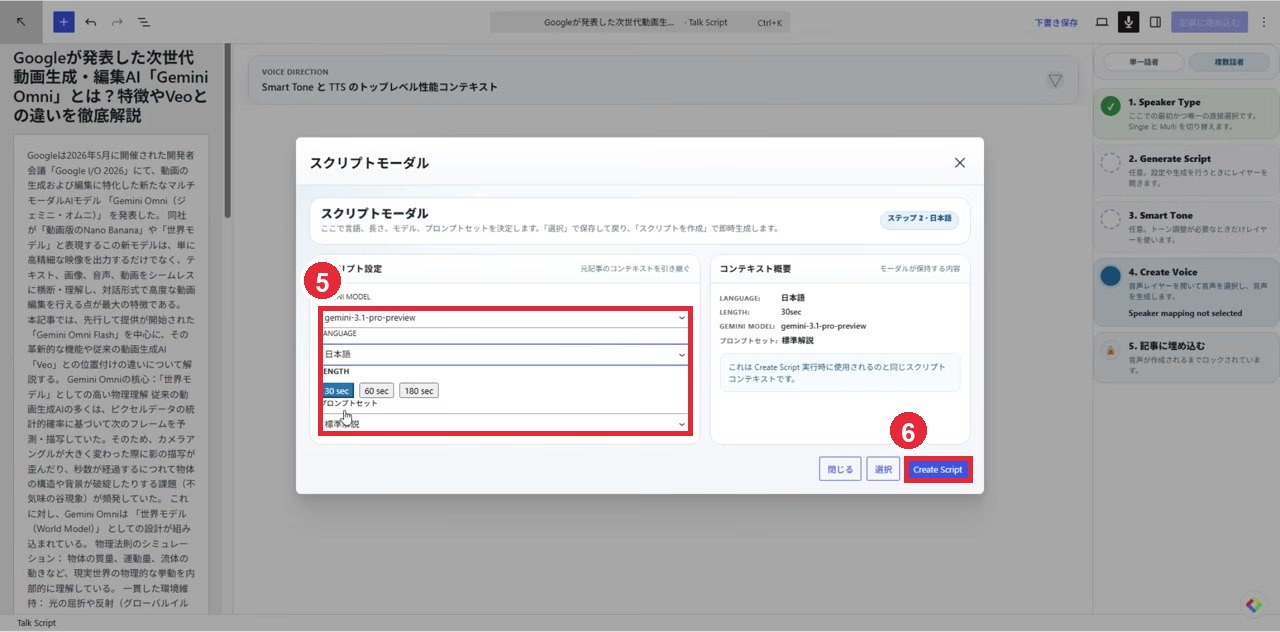Click the 記事に埋め込む button in top bar

pyautogui.click(x=1209, y=22)
